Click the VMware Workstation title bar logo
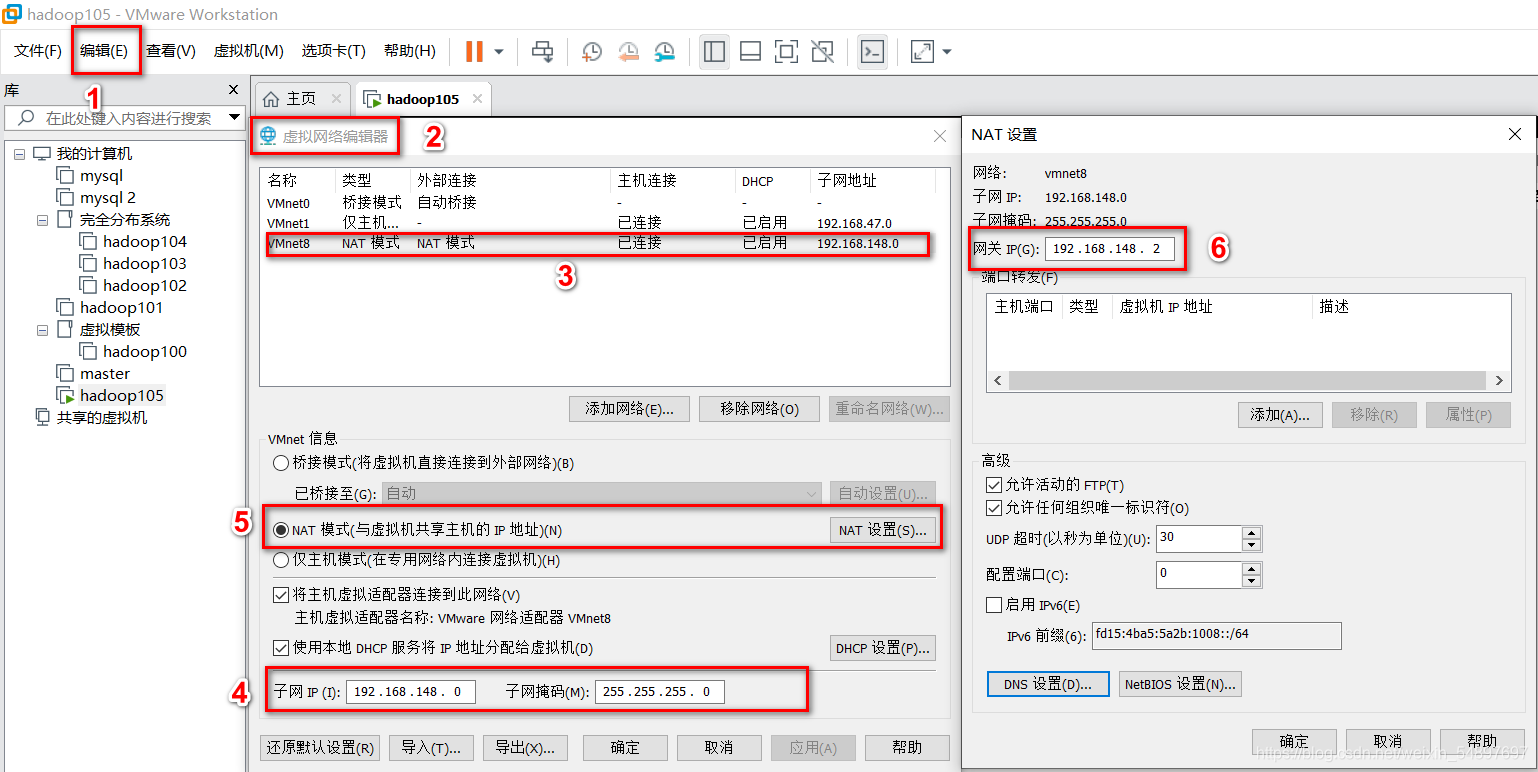The width and height of the screenshot is (1538, 772). (14, 15)
